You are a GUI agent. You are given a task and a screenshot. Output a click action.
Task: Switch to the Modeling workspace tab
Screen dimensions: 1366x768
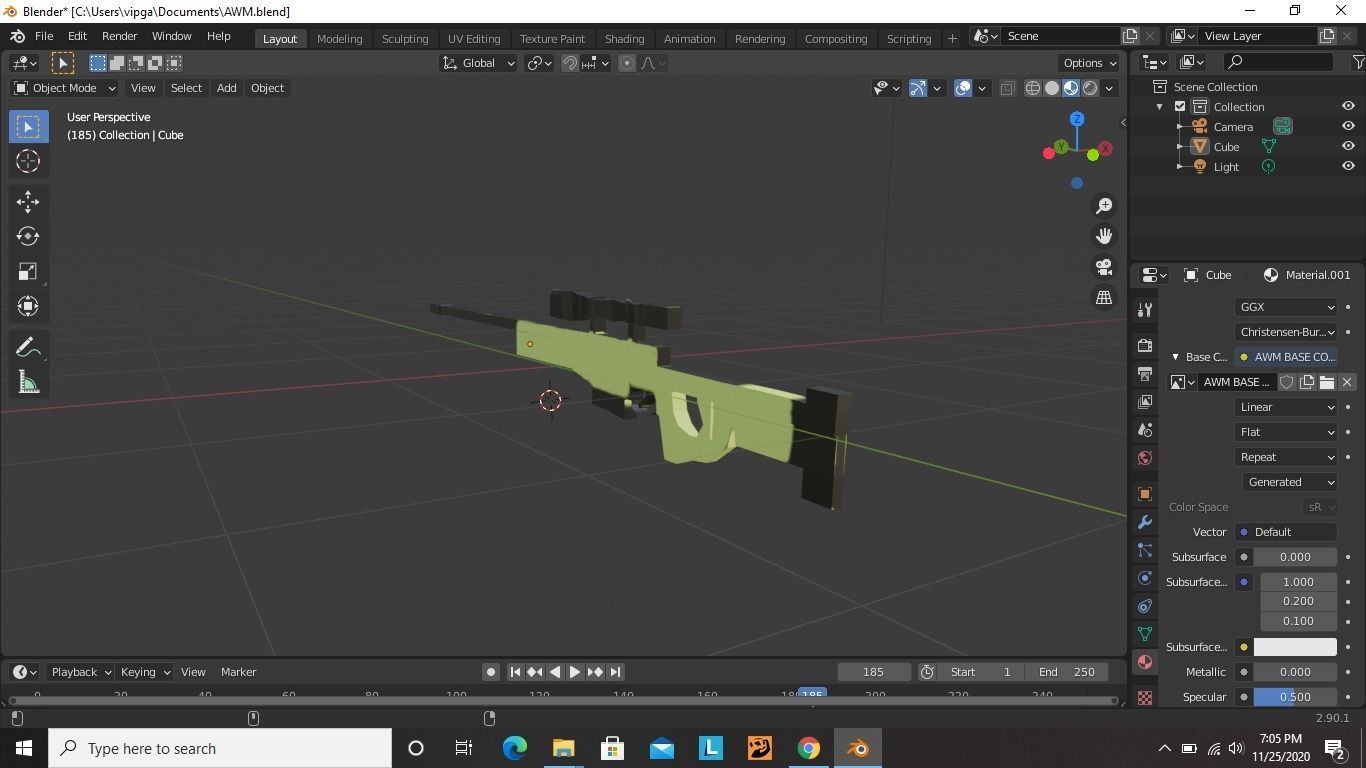coord(339,38)
